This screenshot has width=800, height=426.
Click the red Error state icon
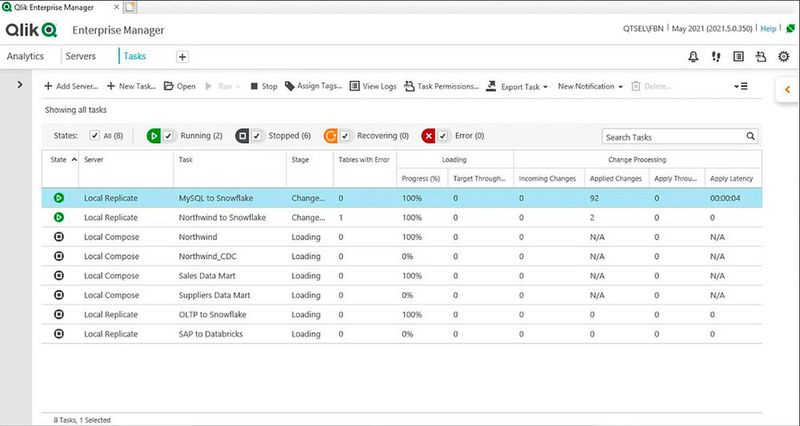(x=429, y=136)
